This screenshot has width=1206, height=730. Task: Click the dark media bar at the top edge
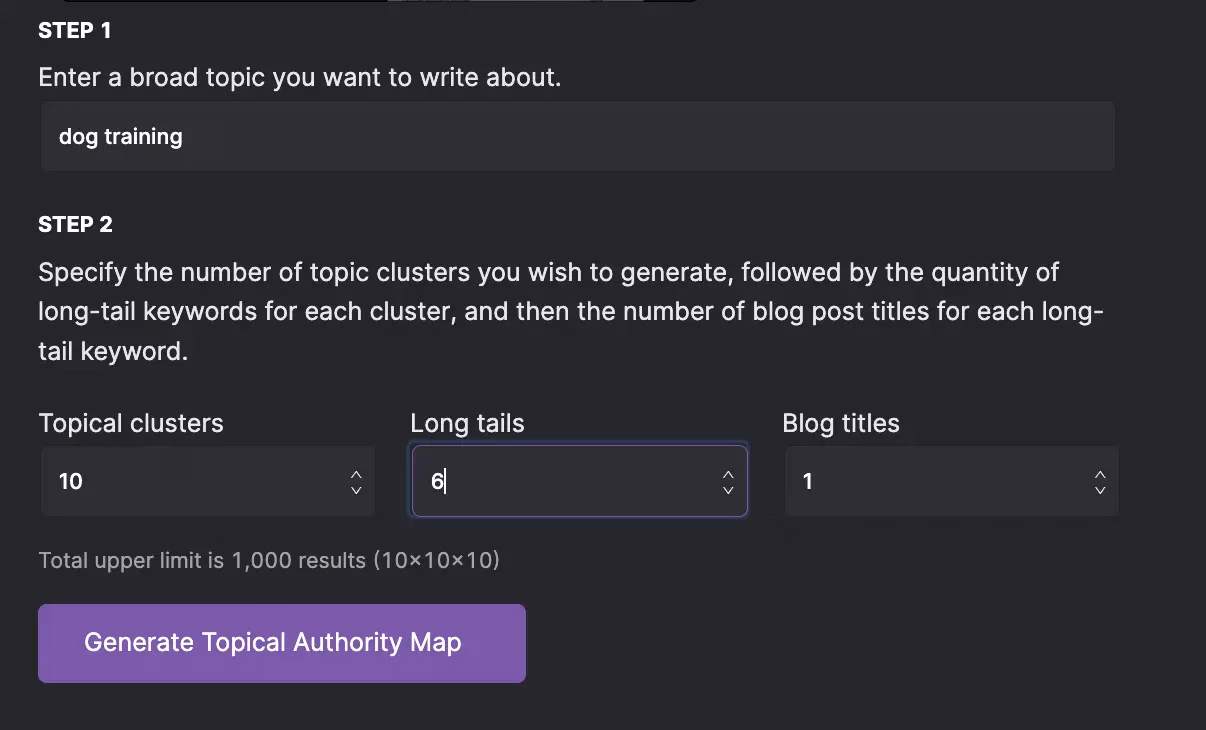pos(380,1)
